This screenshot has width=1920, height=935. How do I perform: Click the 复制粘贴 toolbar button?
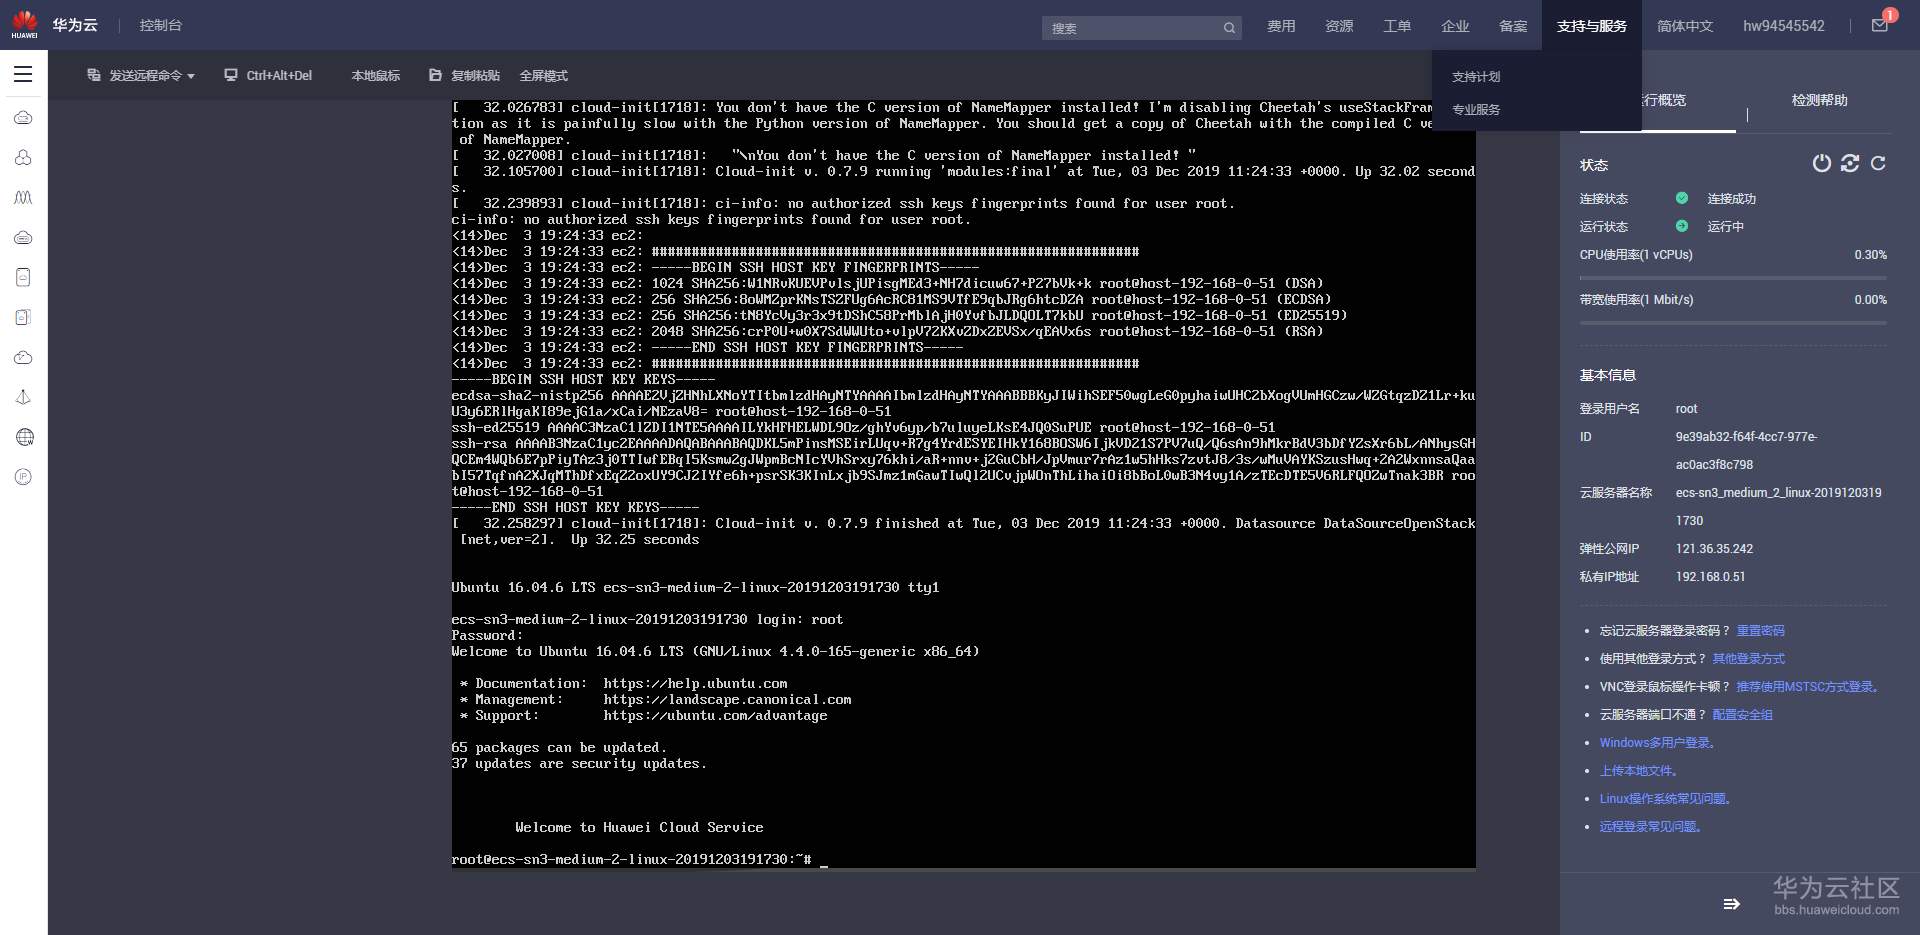(x=475, y=76)
